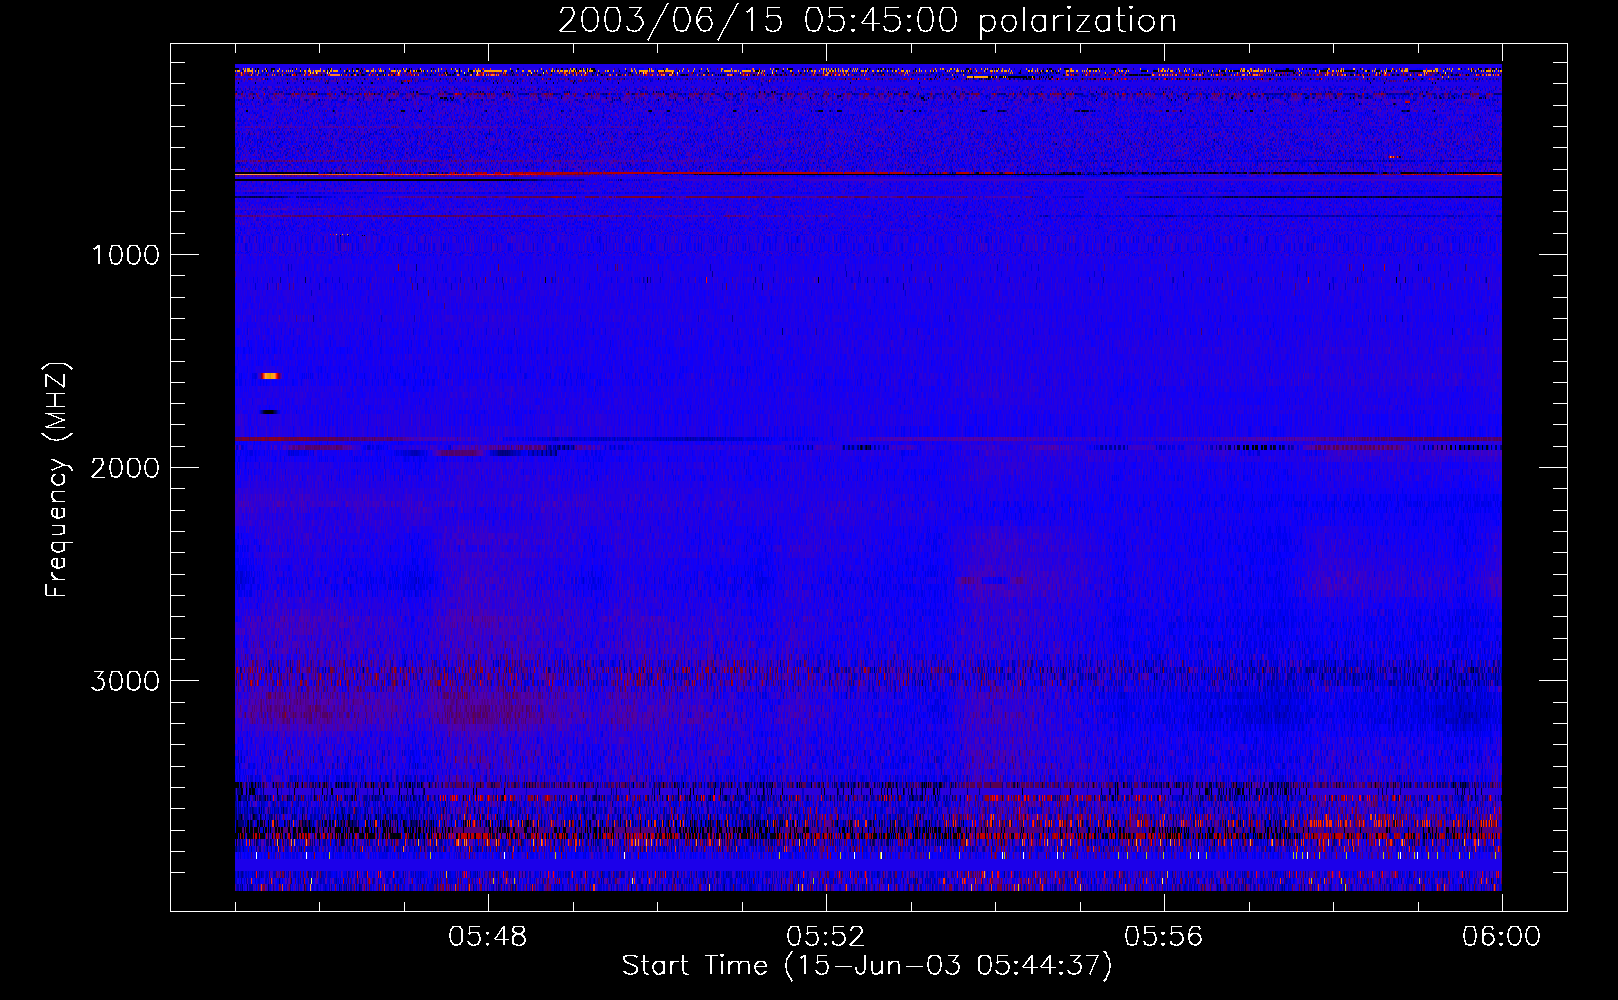Screen dimensions: 1618x1000
Task: Click the 'Frequency (MHZ)' axis label
Action: (x=57, y=480)
